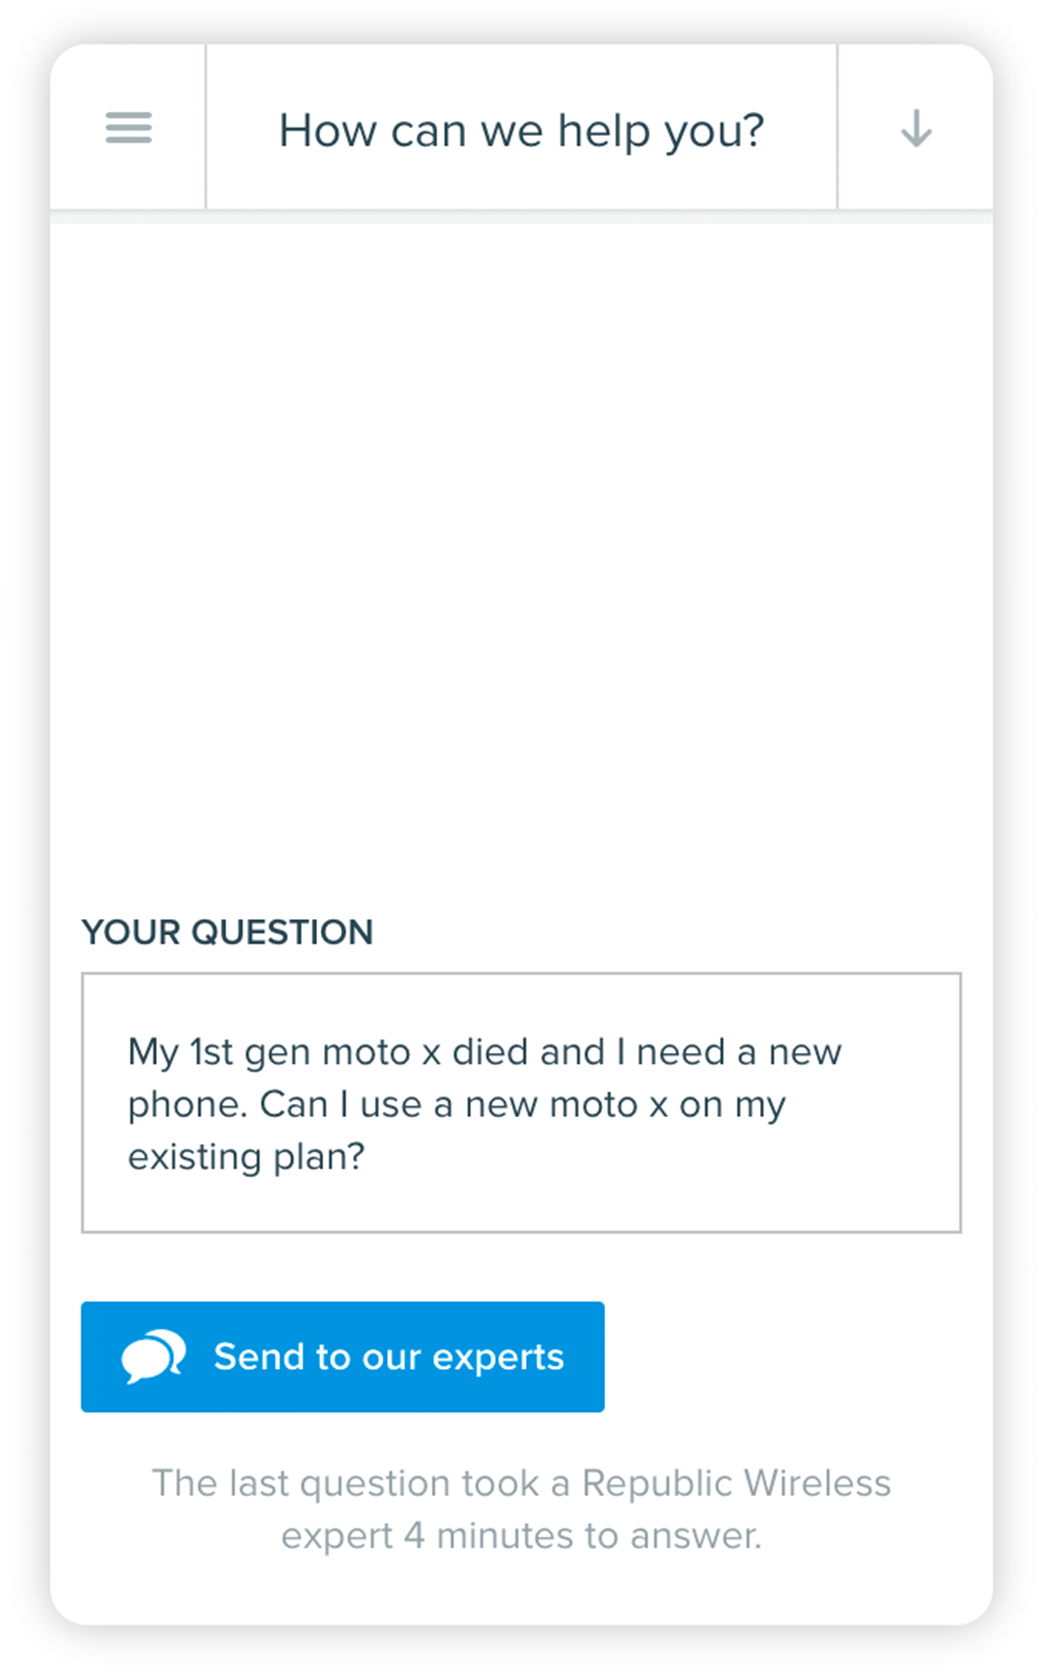The height and width of the screenshot is (1672, 1040).
Task: Click the chat bubbles icon on Send button
Action: point(153,1357)
